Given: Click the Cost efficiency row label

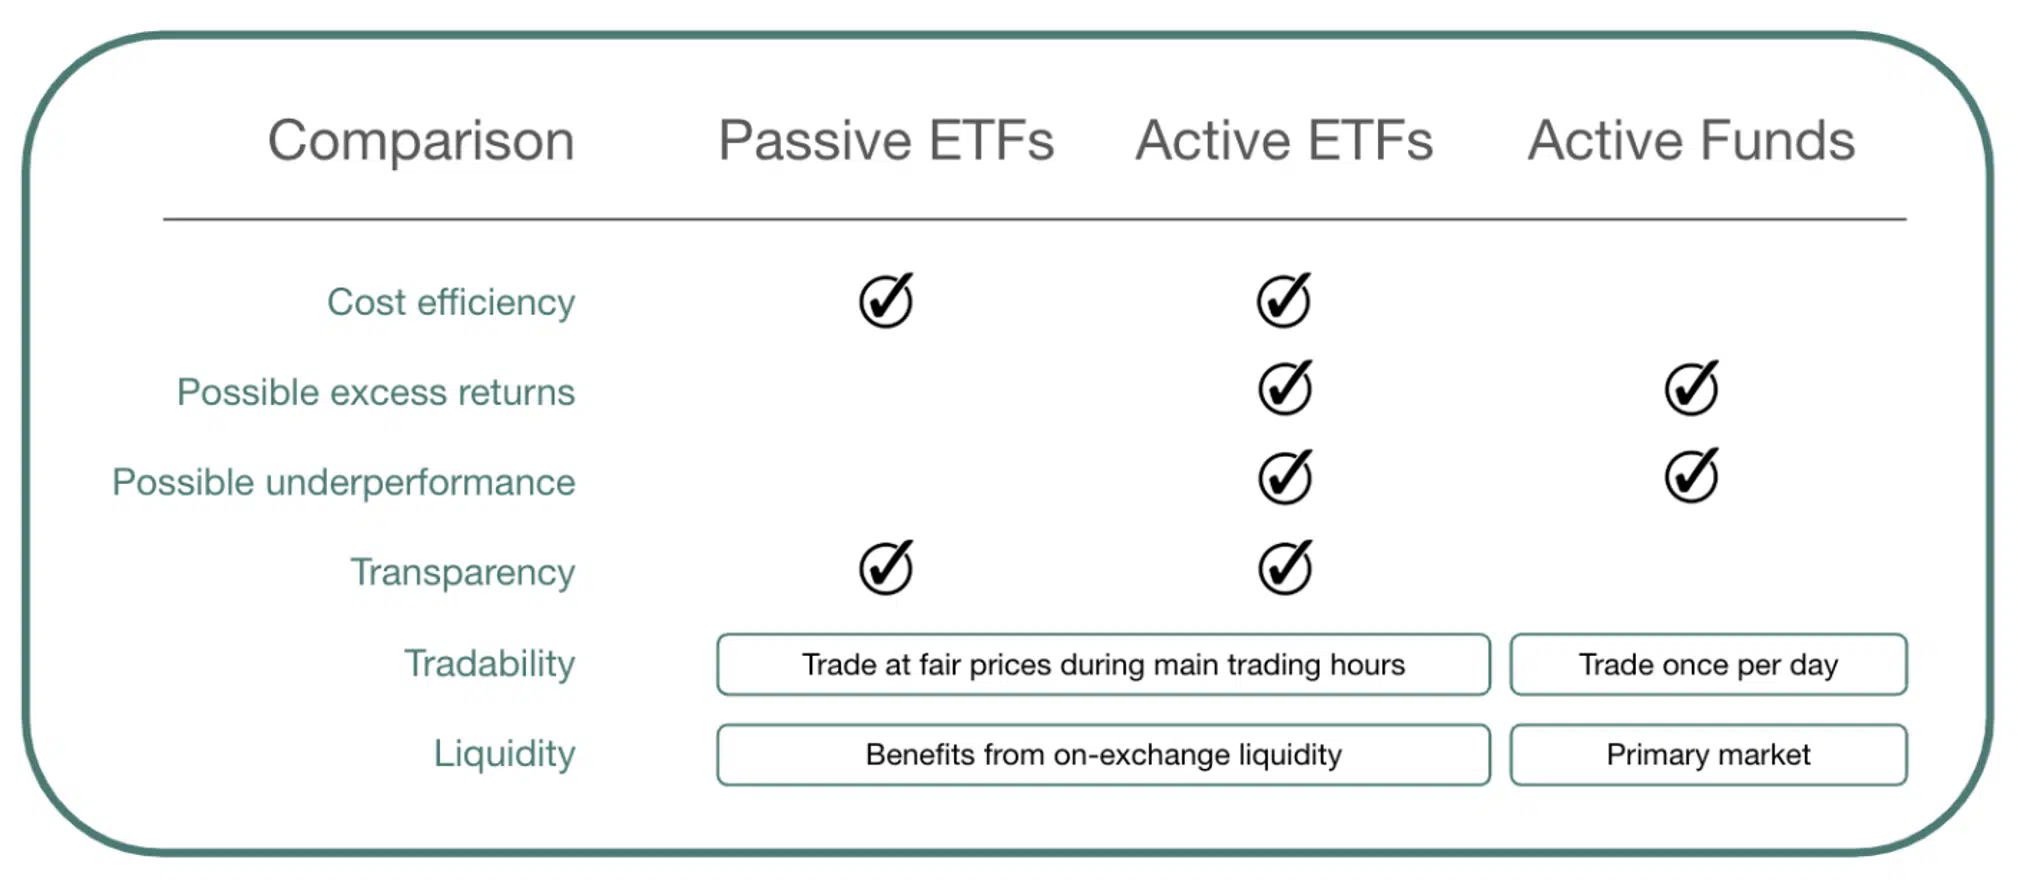Looking at the screenshot, I should tap(451, 302).
